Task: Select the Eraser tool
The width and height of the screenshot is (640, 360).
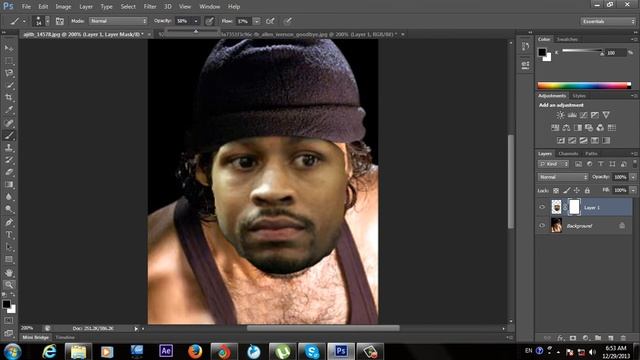Action: coord(9,172)
